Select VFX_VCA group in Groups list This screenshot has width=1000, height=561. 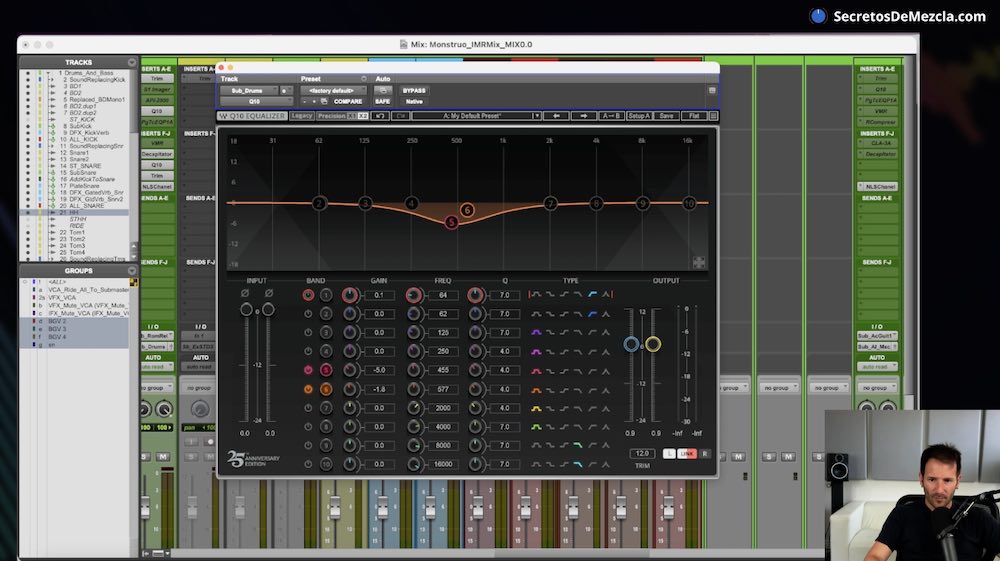click(62, 297)
